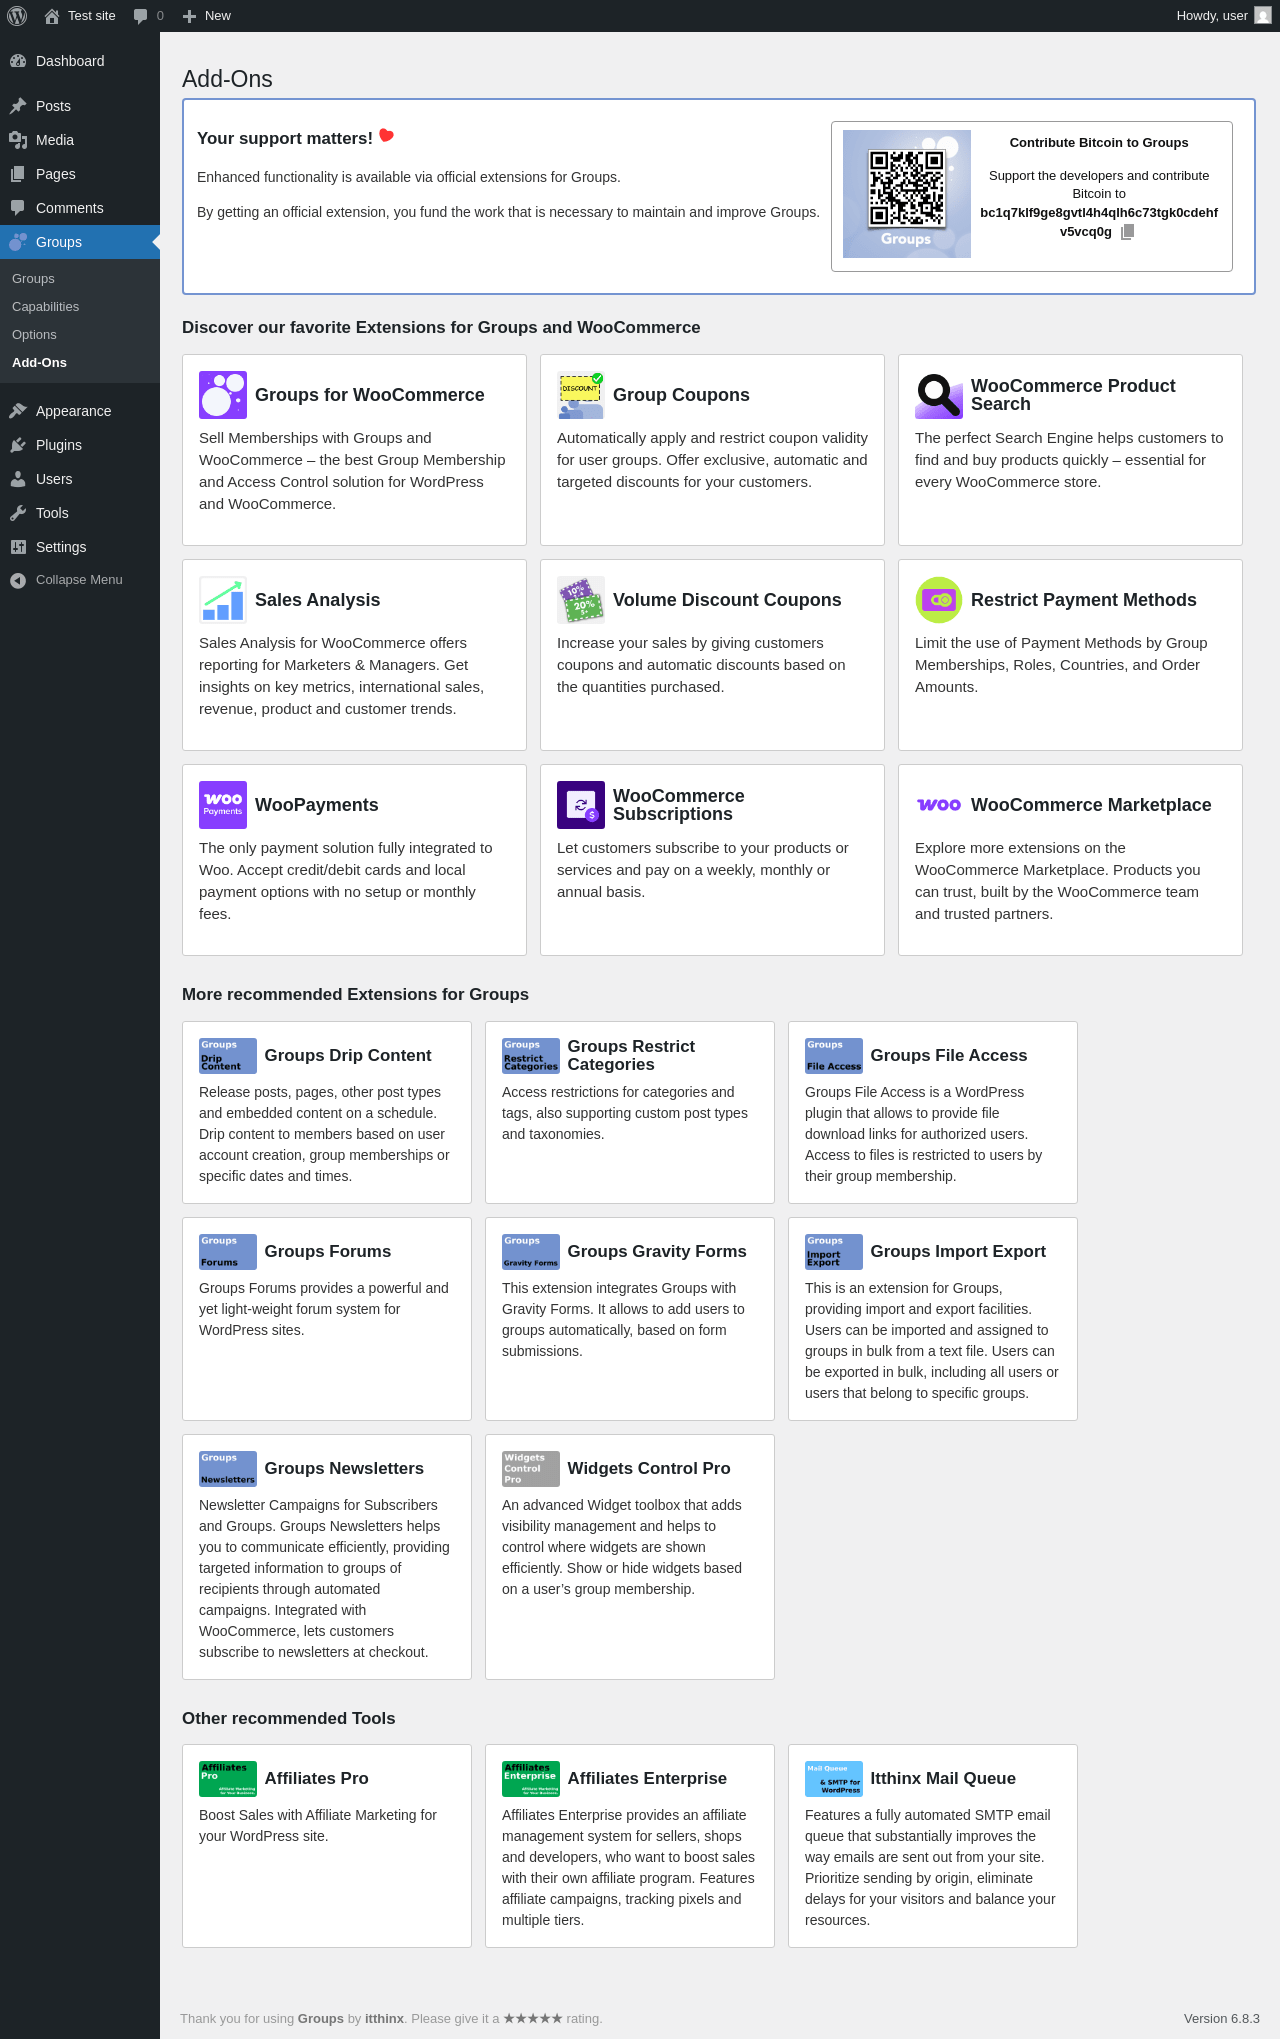This screenshot has width=1280, height=2039.
Task: Go to Media in sidebar
Action: coord(80,140)
